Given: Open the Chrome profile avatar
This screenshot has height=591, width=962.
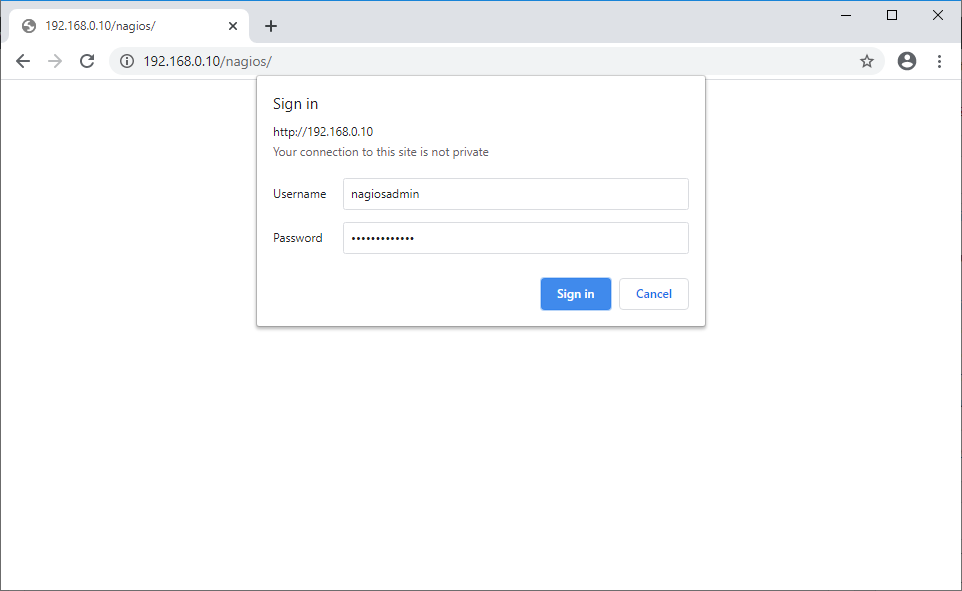Looking at the screenshot, I should click(907, 61).
